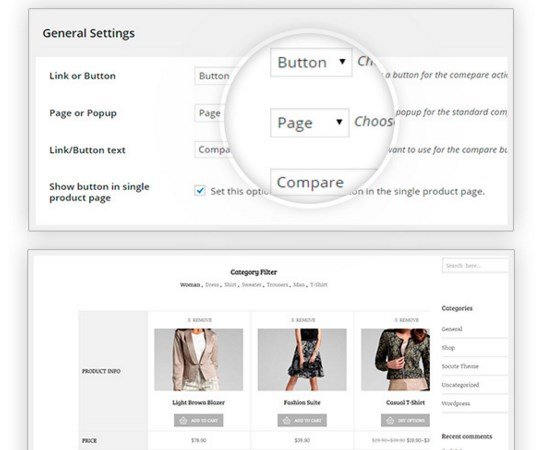Open the Light Brown Blazer product image
This screenshot has width=540, height=450.
(x=199, y=359)
